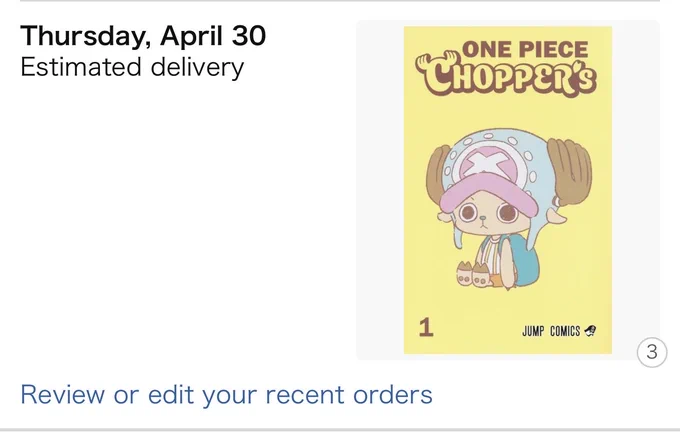Open the Review or edit your recent orders link
The image size is (680, 436).
pos(226,395)
